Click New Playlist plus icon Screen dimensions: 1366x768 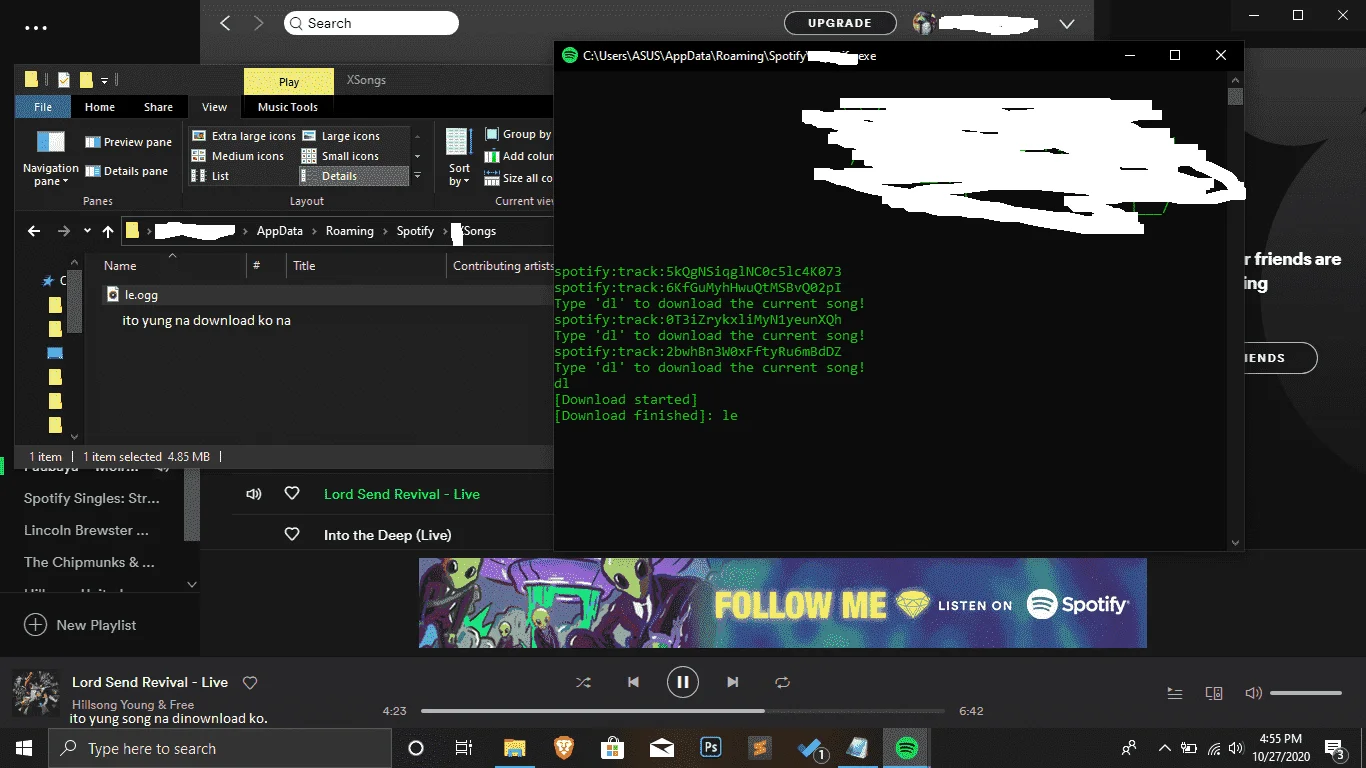(35, 625)
